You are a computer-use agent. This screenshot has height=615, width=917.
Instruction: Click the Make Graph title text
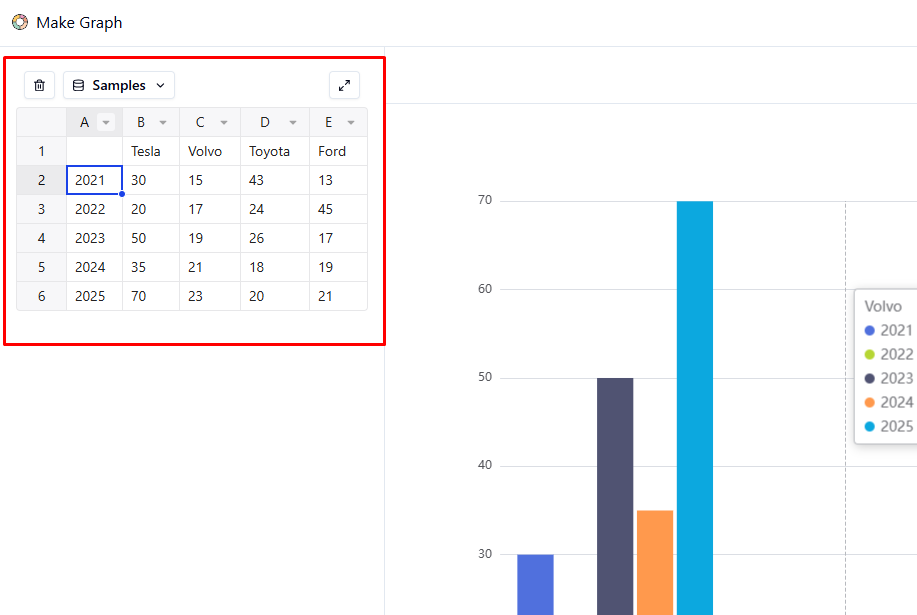[79, 22]
